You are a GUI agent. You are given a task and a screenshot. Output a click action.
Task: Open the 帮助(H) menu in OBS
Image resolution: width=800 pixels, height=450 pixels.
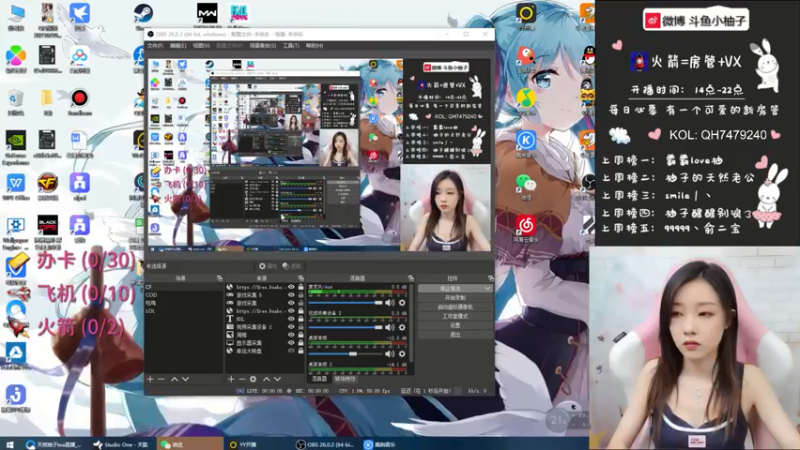coord(314,46)
